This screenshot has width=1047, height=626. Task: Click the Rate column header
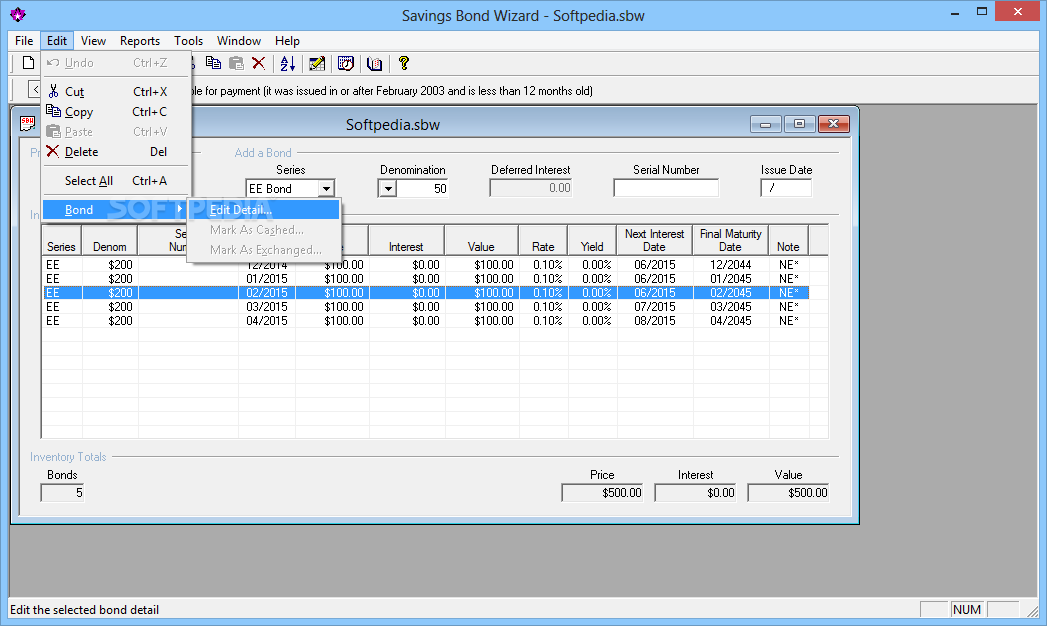pyautogui.click(x=543, y=240)
